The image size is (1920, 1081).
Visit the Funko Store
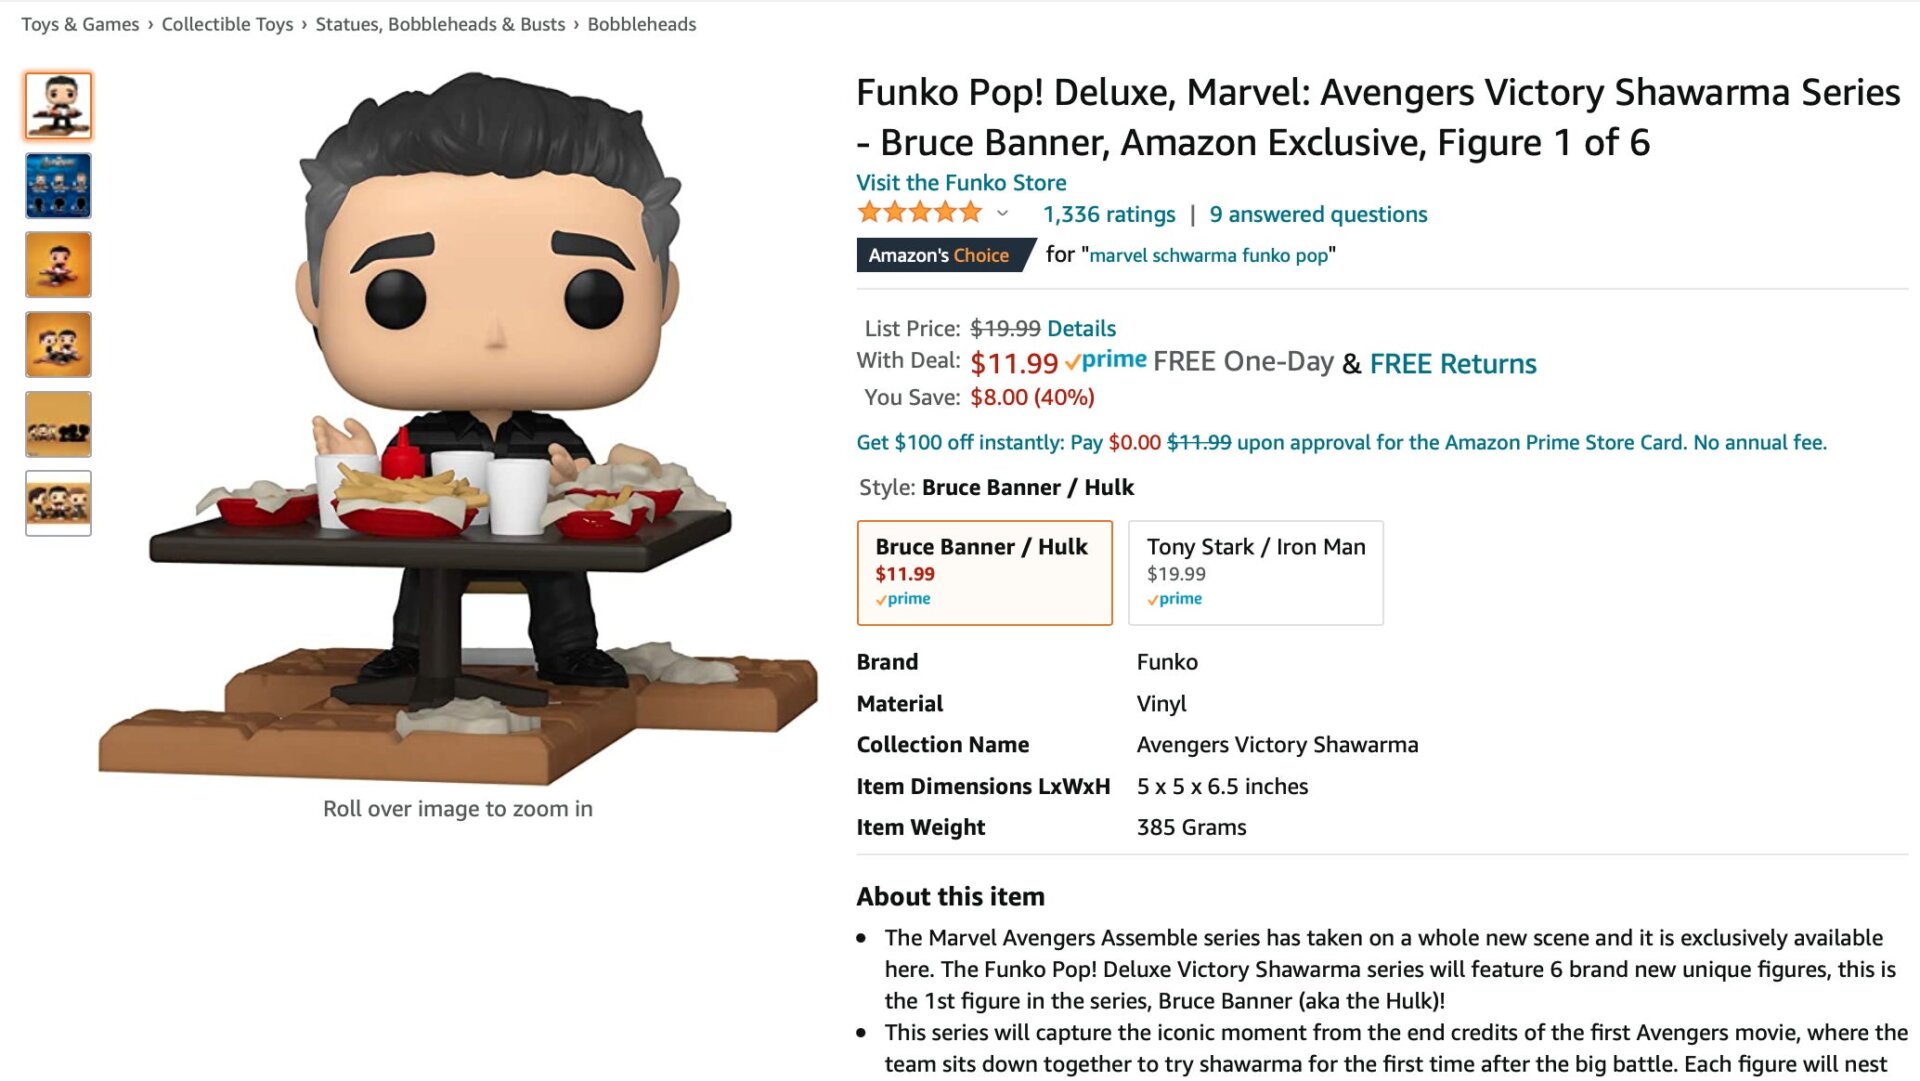tap(960, 182)
